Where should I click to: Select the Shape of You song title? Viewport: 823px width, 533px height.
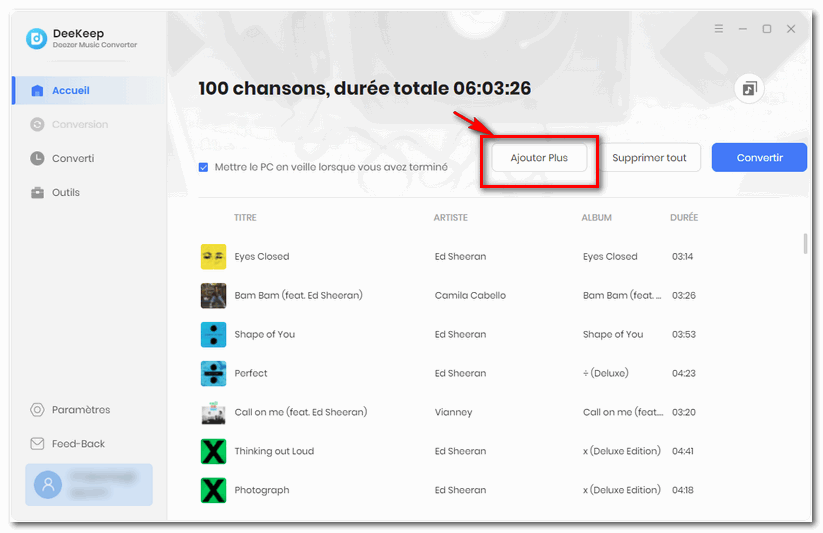(265, 334)
